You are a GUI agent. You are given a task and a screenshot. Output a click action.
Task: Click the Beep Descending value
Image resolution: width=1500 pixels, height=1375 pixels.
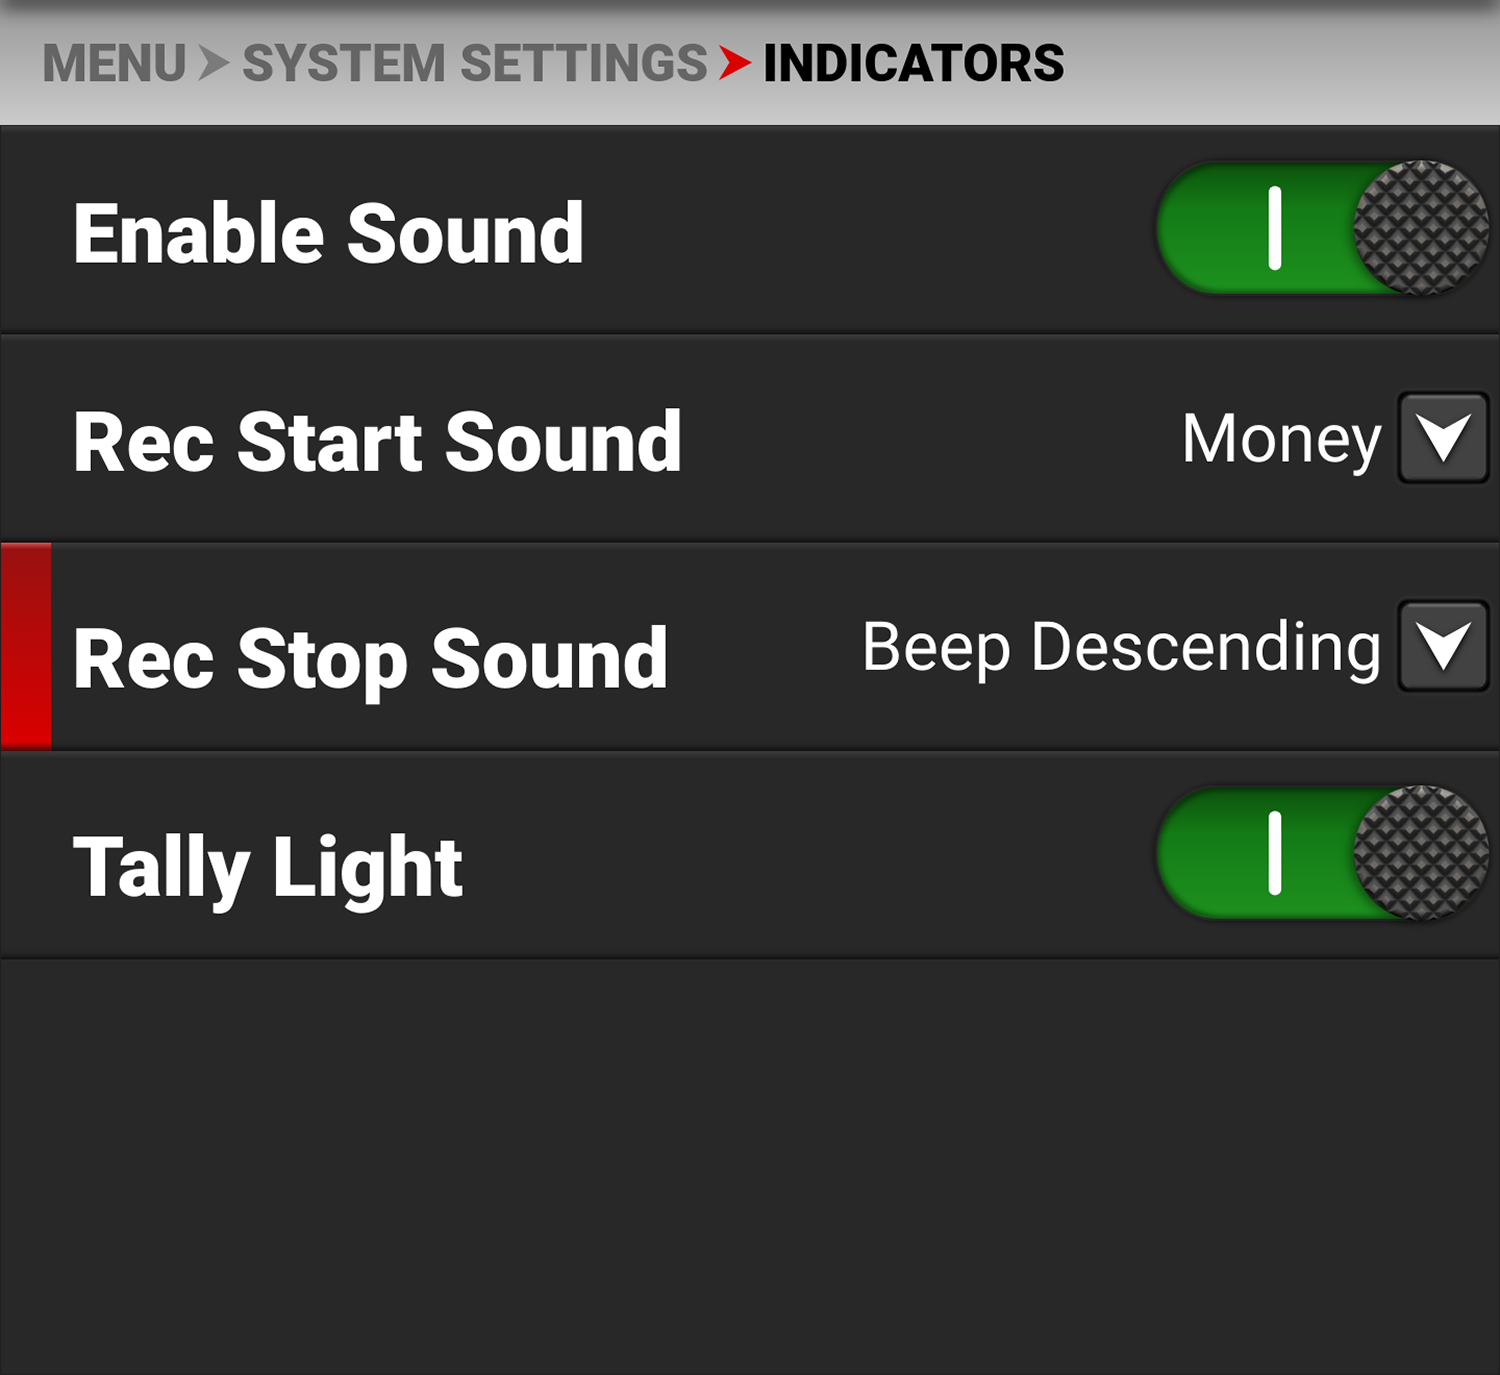[x=1121, y=647]
